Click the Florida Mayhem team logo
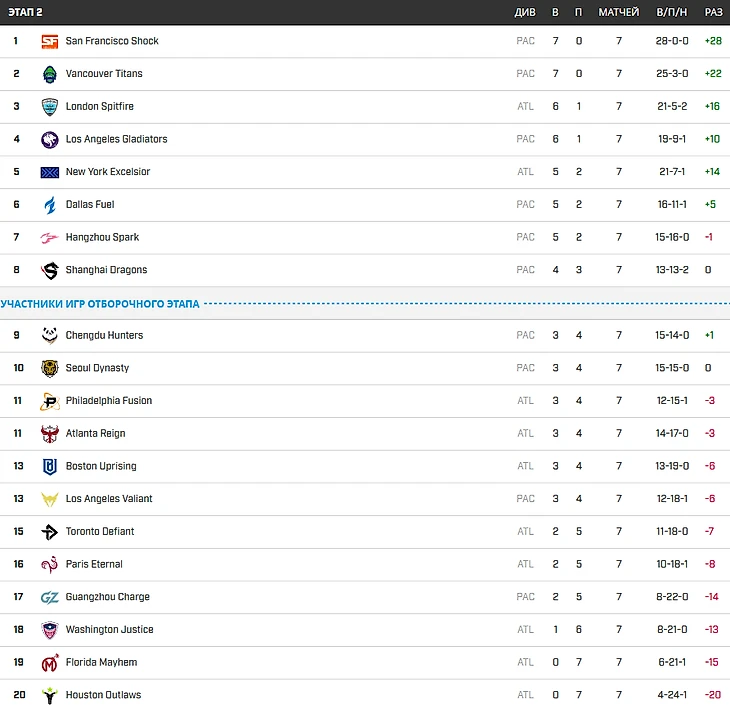 [x=50, y=663]
